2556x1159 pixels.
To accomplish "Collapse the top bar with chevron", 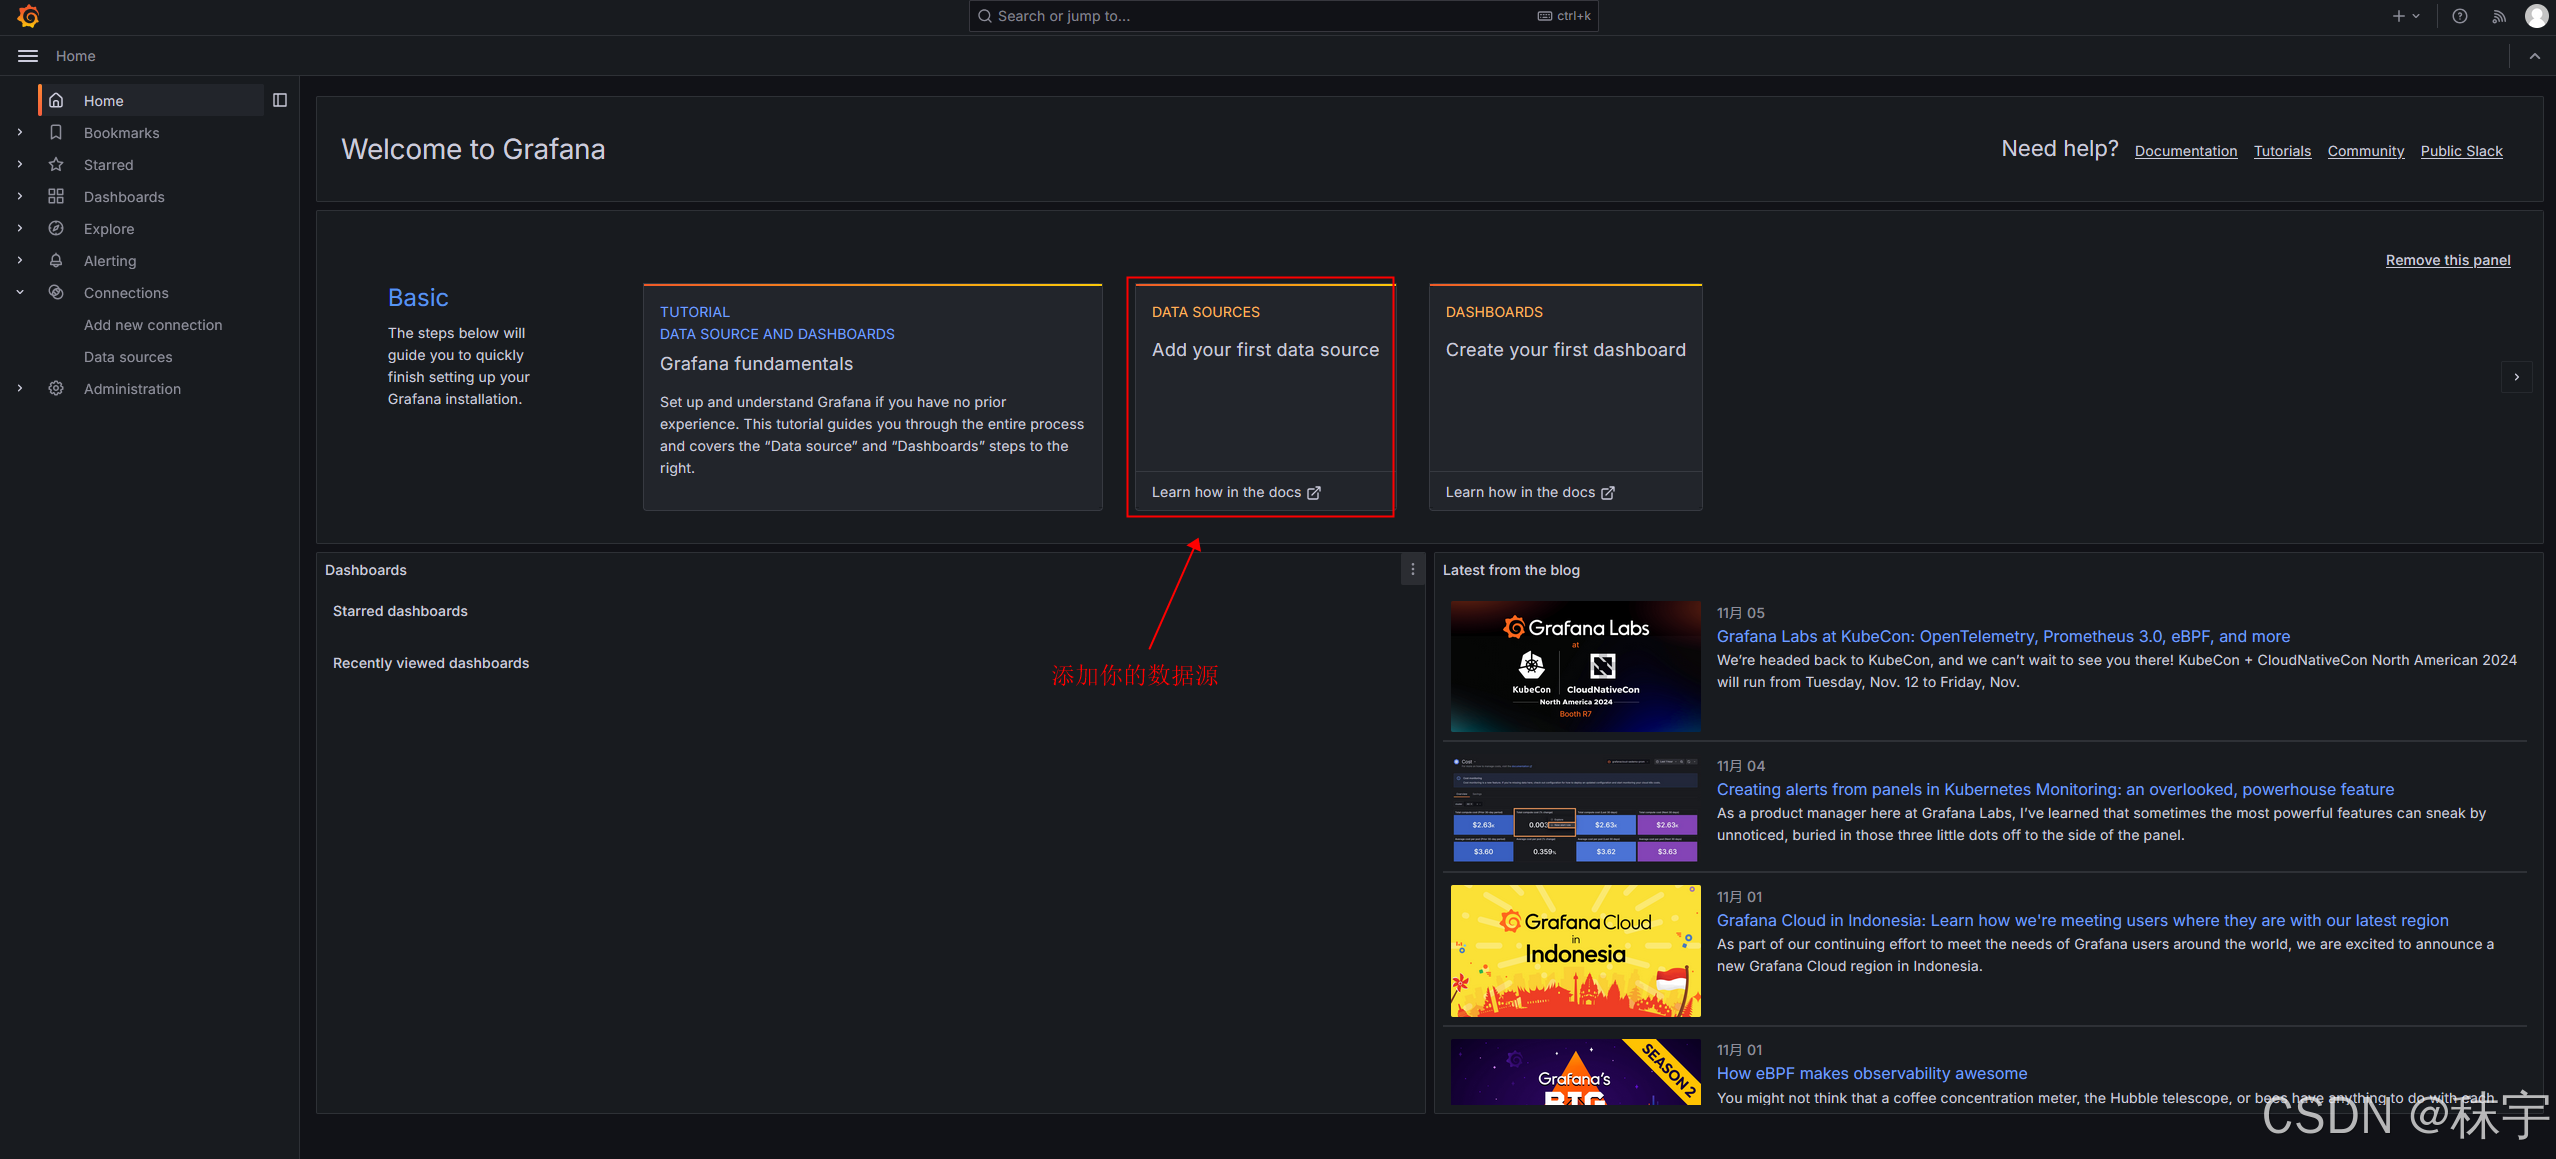I will (x=2534, y=56).
